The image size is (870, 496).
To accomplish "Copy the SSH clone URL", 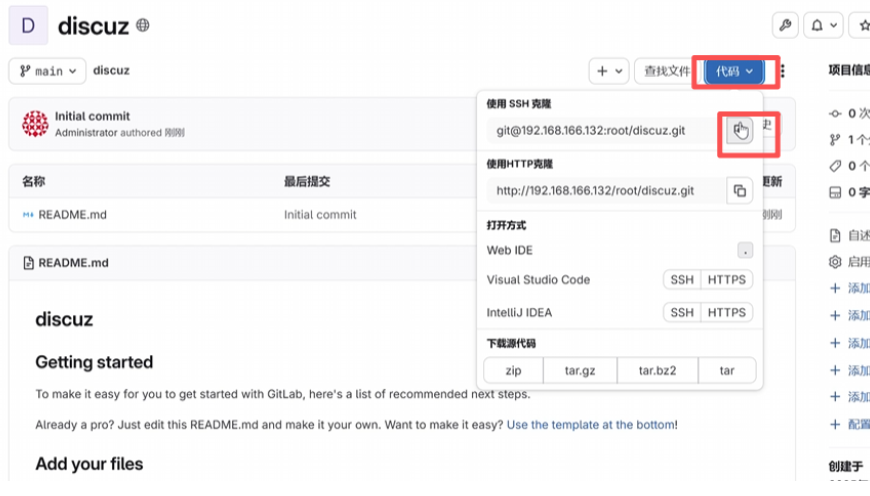I will click(x=740, y=130).
